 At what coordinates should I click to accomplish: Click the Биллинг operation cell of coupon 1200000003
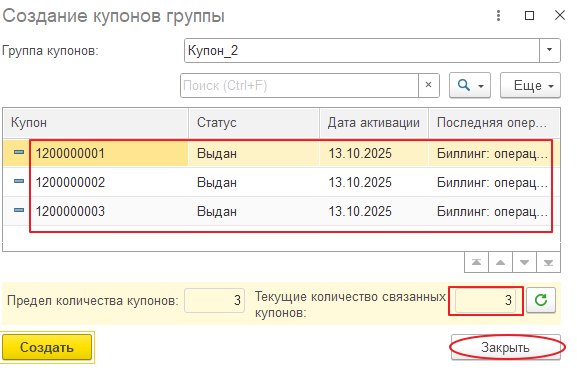point(492,212)
